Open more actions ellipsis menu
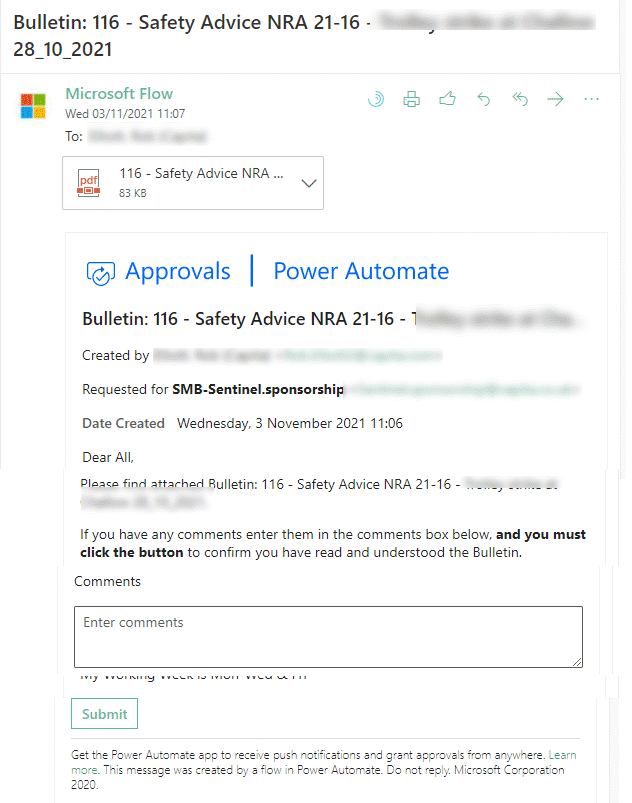The height and width of the screenshot is (803, 632). [x=592, y=99]
